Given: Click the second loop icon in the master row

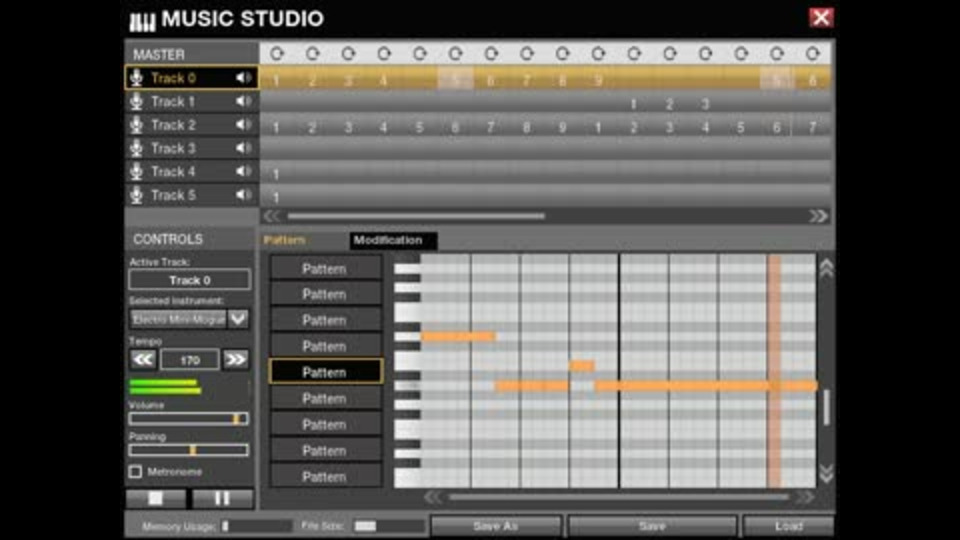Looking at the screenshot, I should pyautogui.click(x=312, y=54).
